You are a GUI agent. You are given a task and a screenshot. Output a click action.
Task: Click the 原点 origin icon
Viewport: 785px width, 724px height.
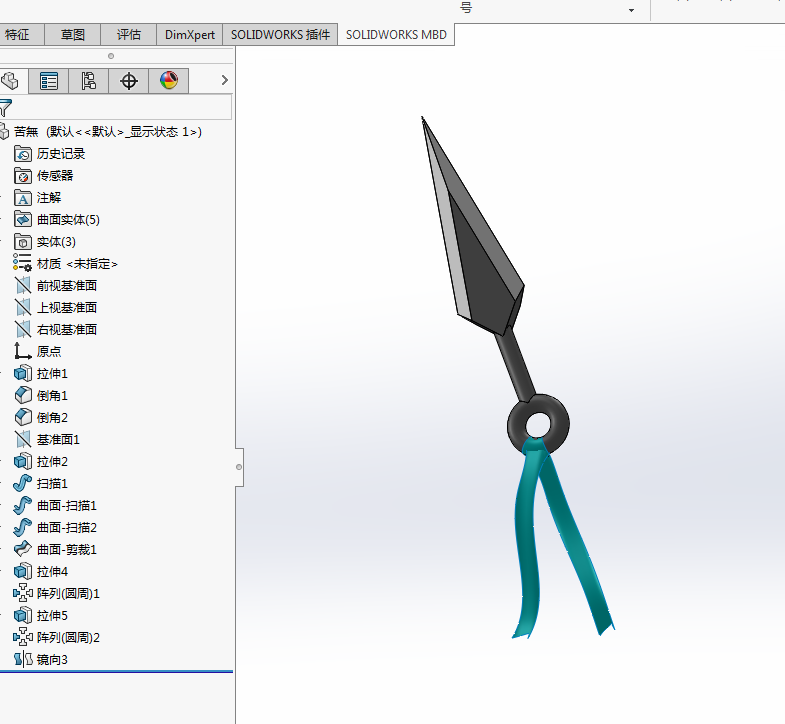(x=23, y=351)
